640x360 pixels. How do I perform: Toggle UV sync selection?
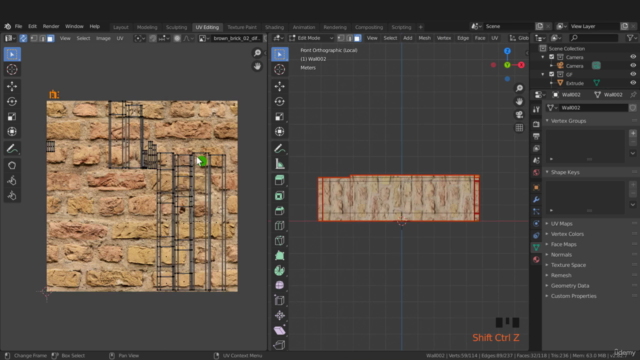(x=23, y=38)
